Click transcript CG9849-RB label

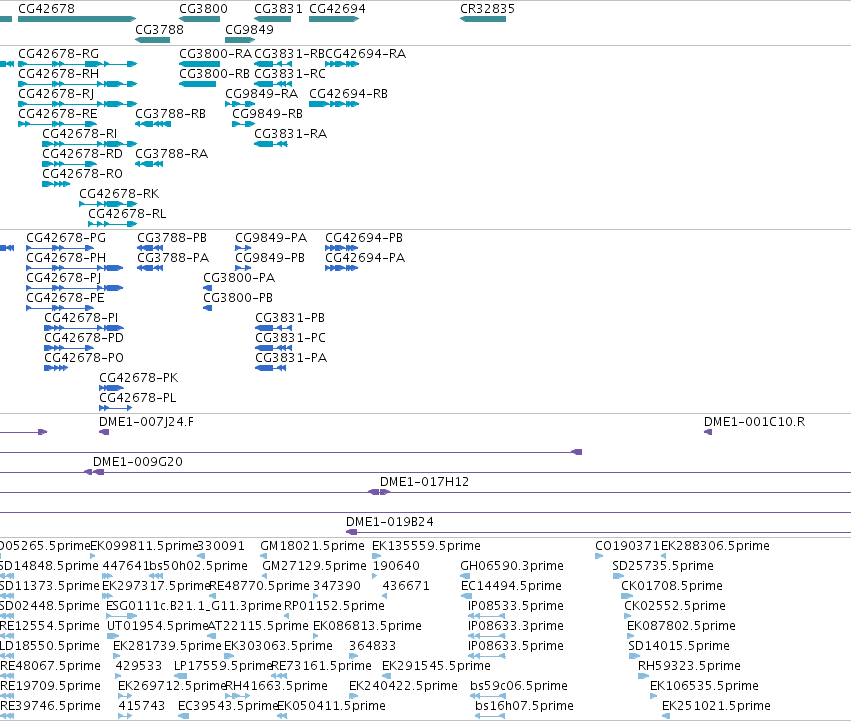(268, 114)
